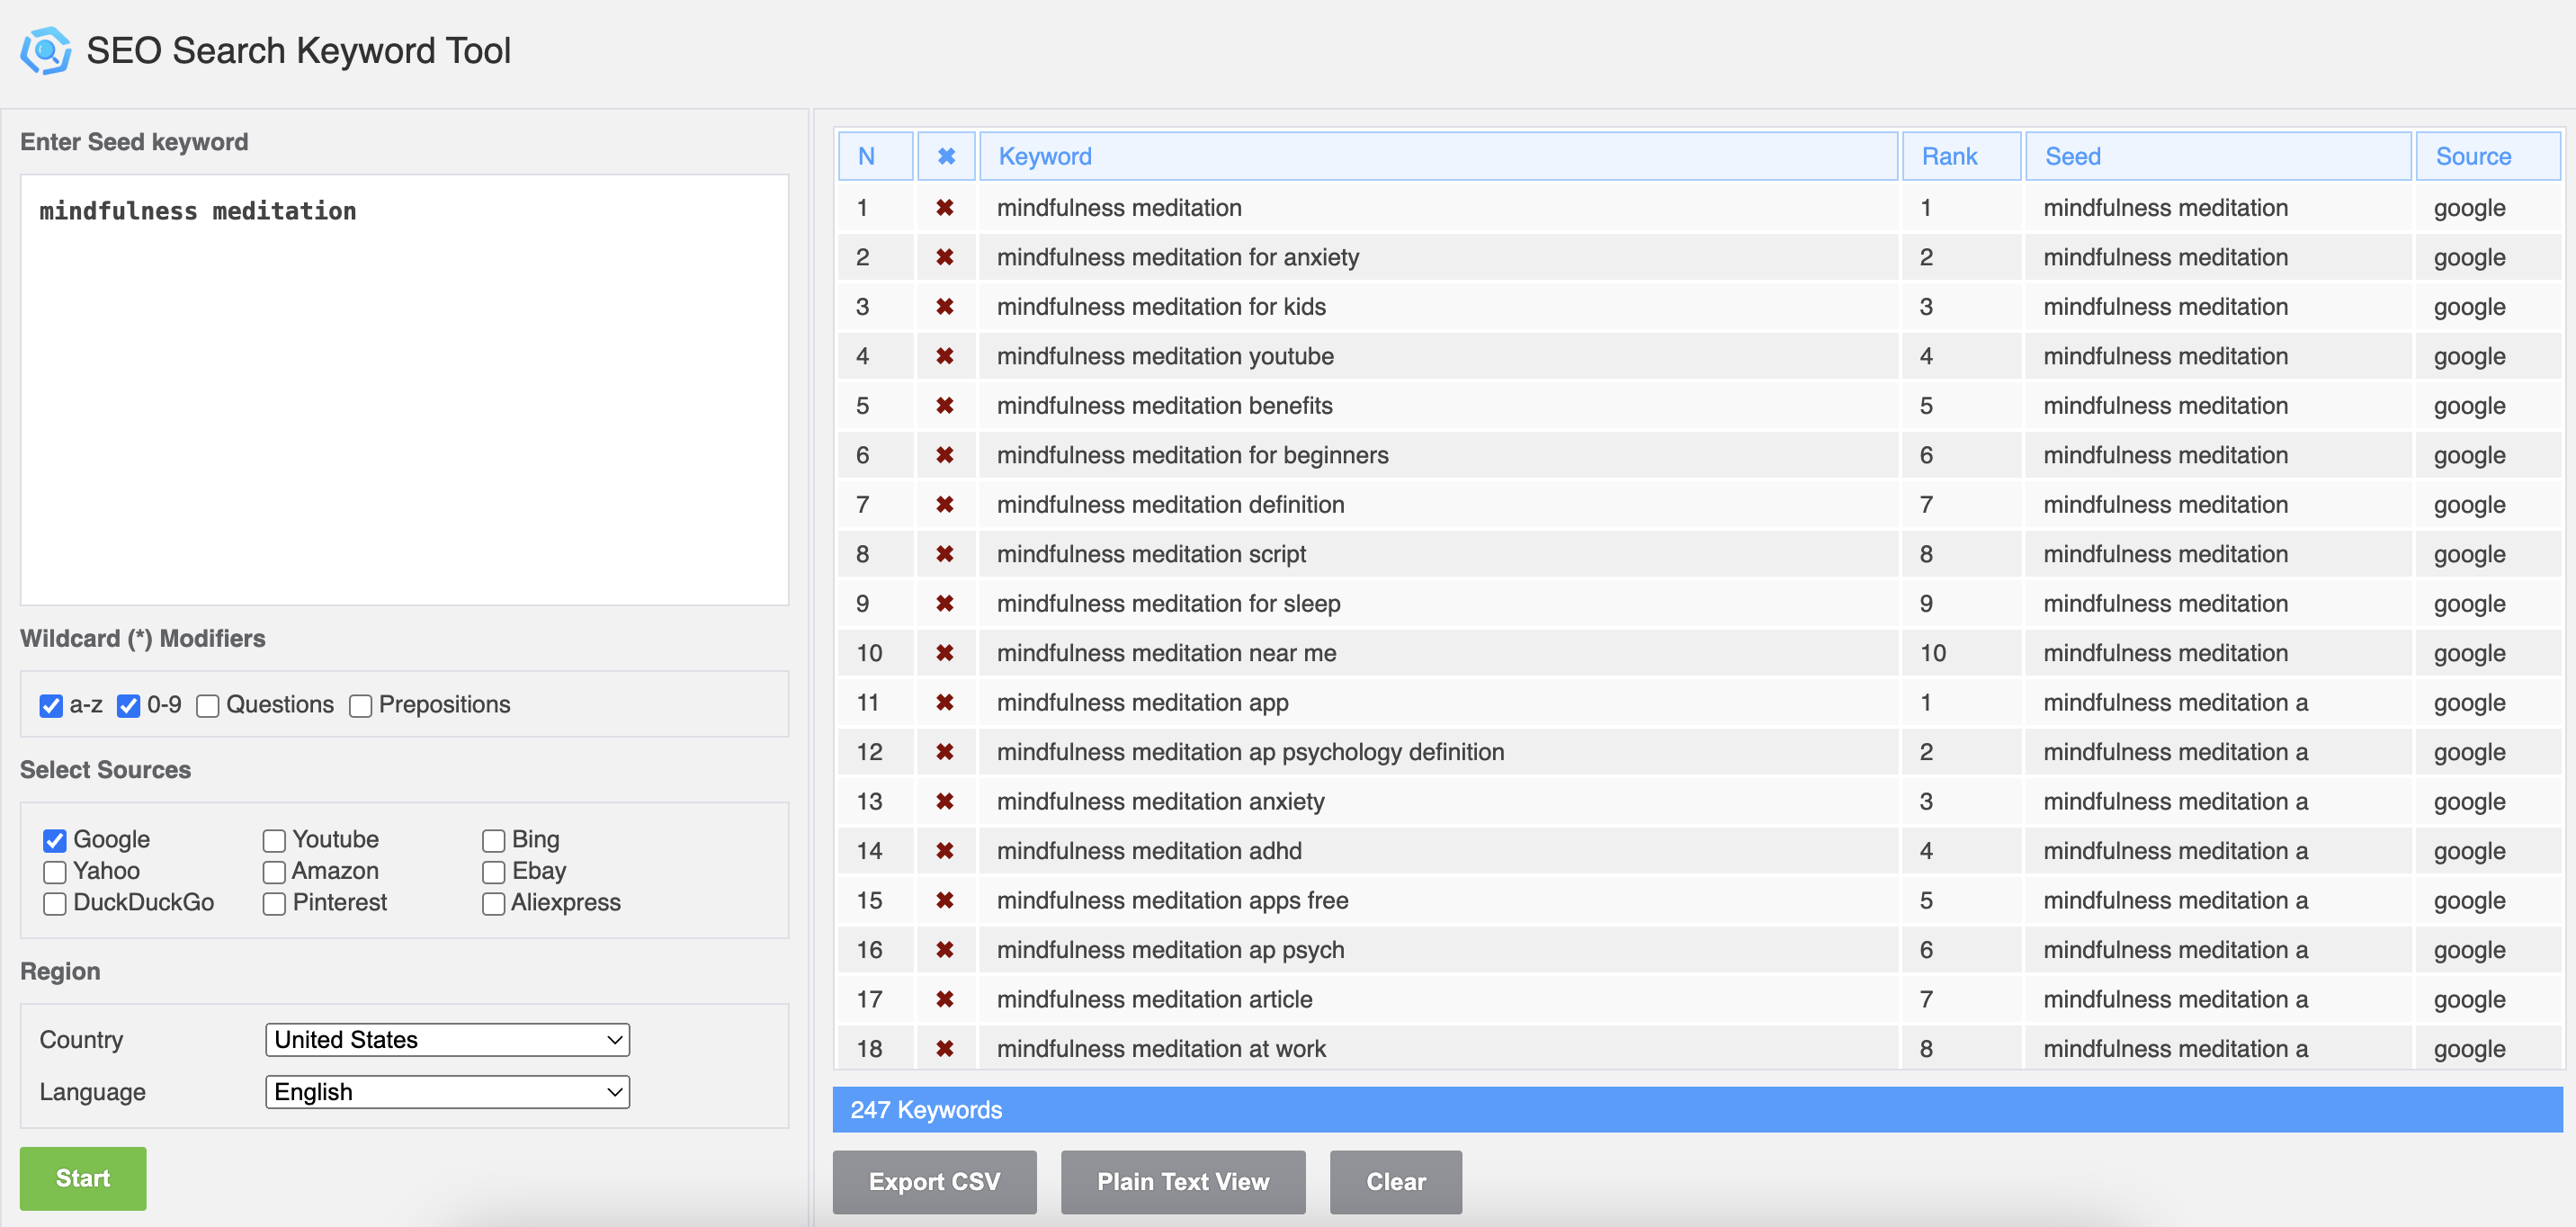This screenshot has width=2576, height=1227.
Task: Uncheck the Google source checkbox
Action: point(55,841)
